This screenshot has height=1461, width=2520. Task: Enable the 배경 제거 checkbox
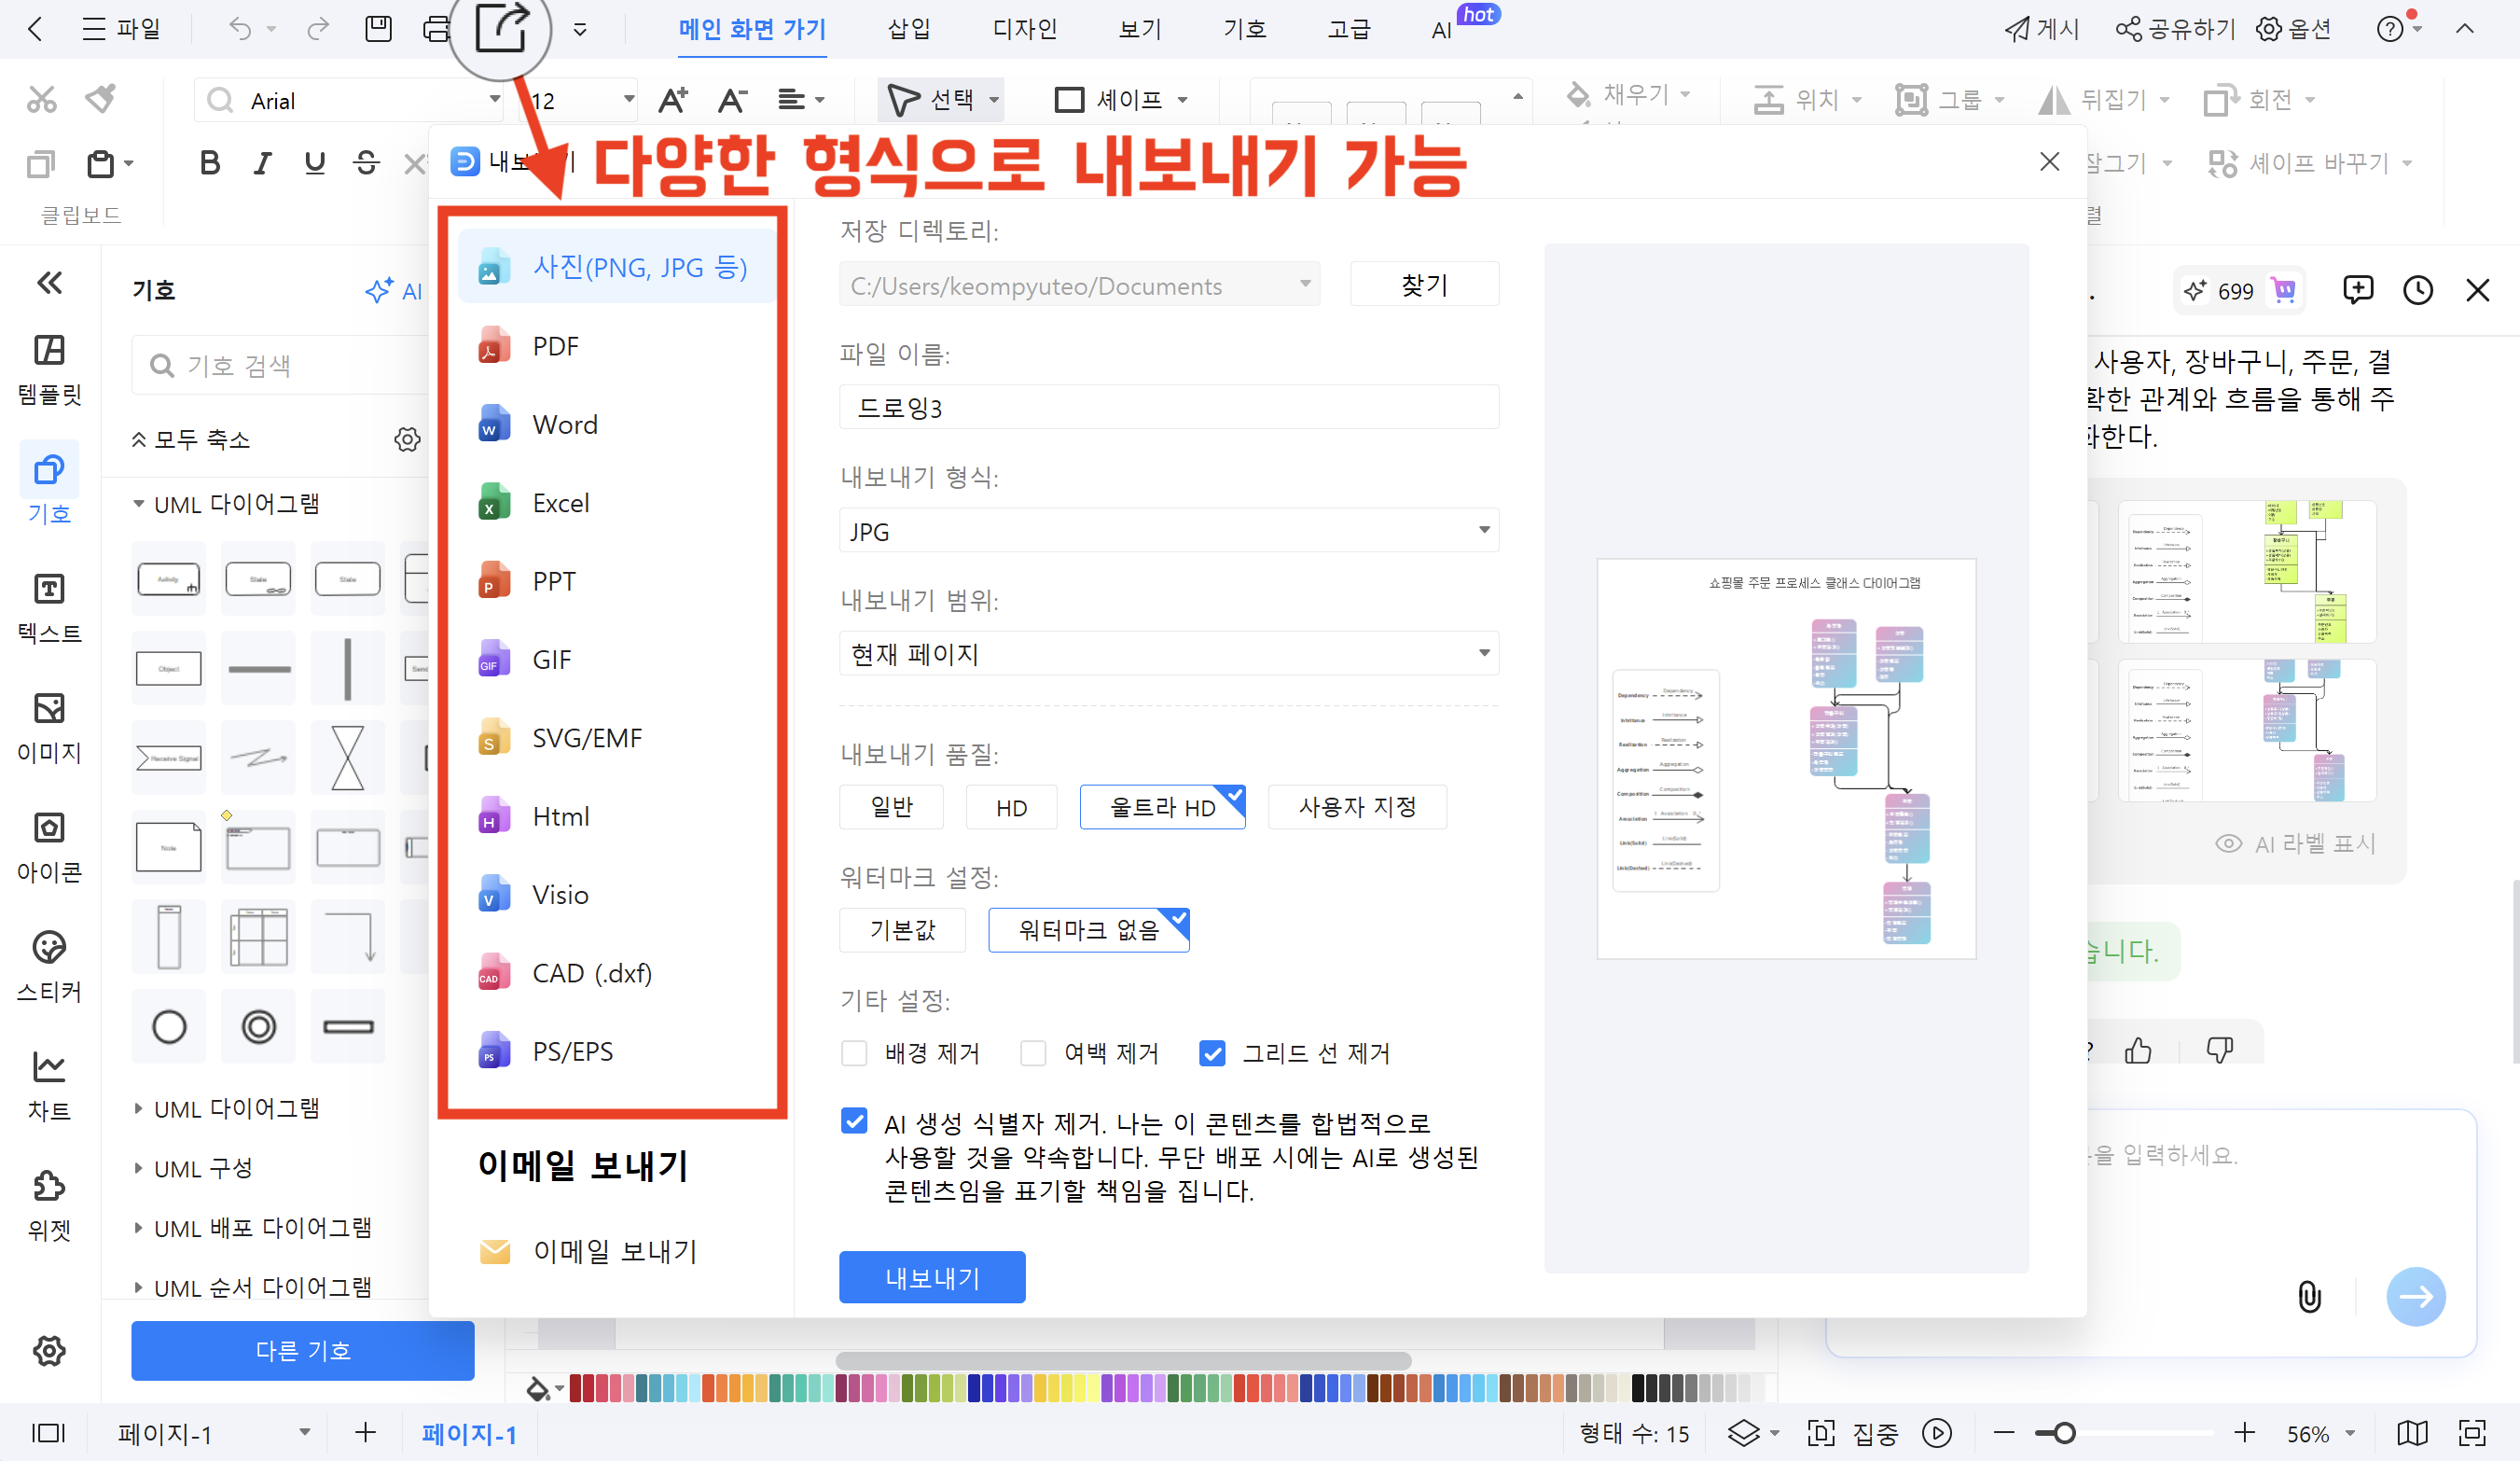854,1053
